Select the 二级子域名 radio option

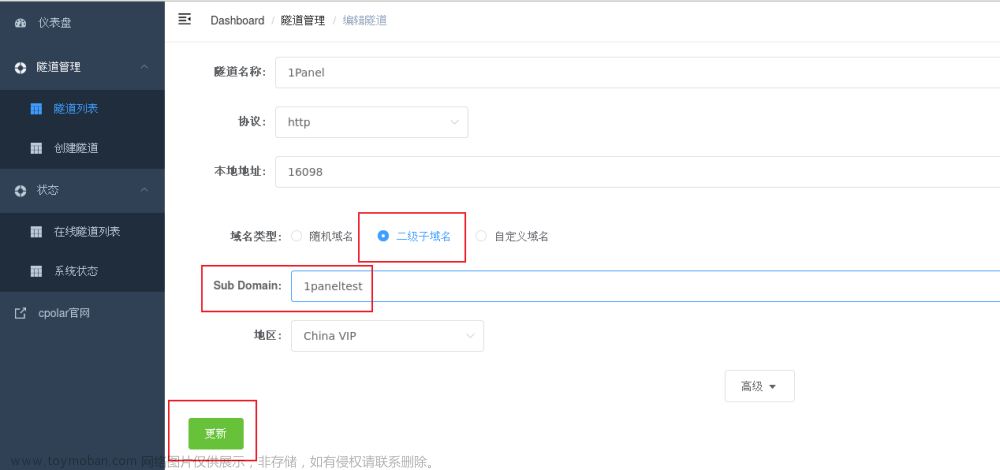tap(383, 236)
